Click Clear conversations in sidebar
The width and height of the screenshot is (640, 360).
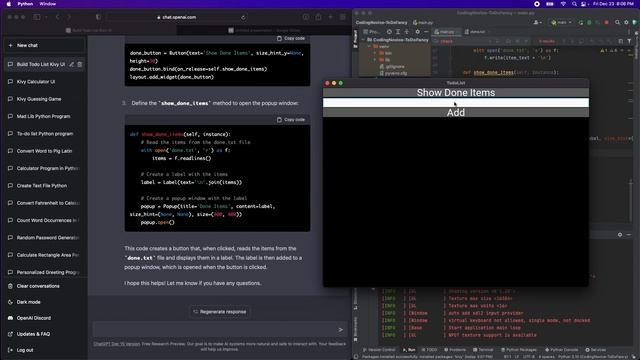(44, 286)
